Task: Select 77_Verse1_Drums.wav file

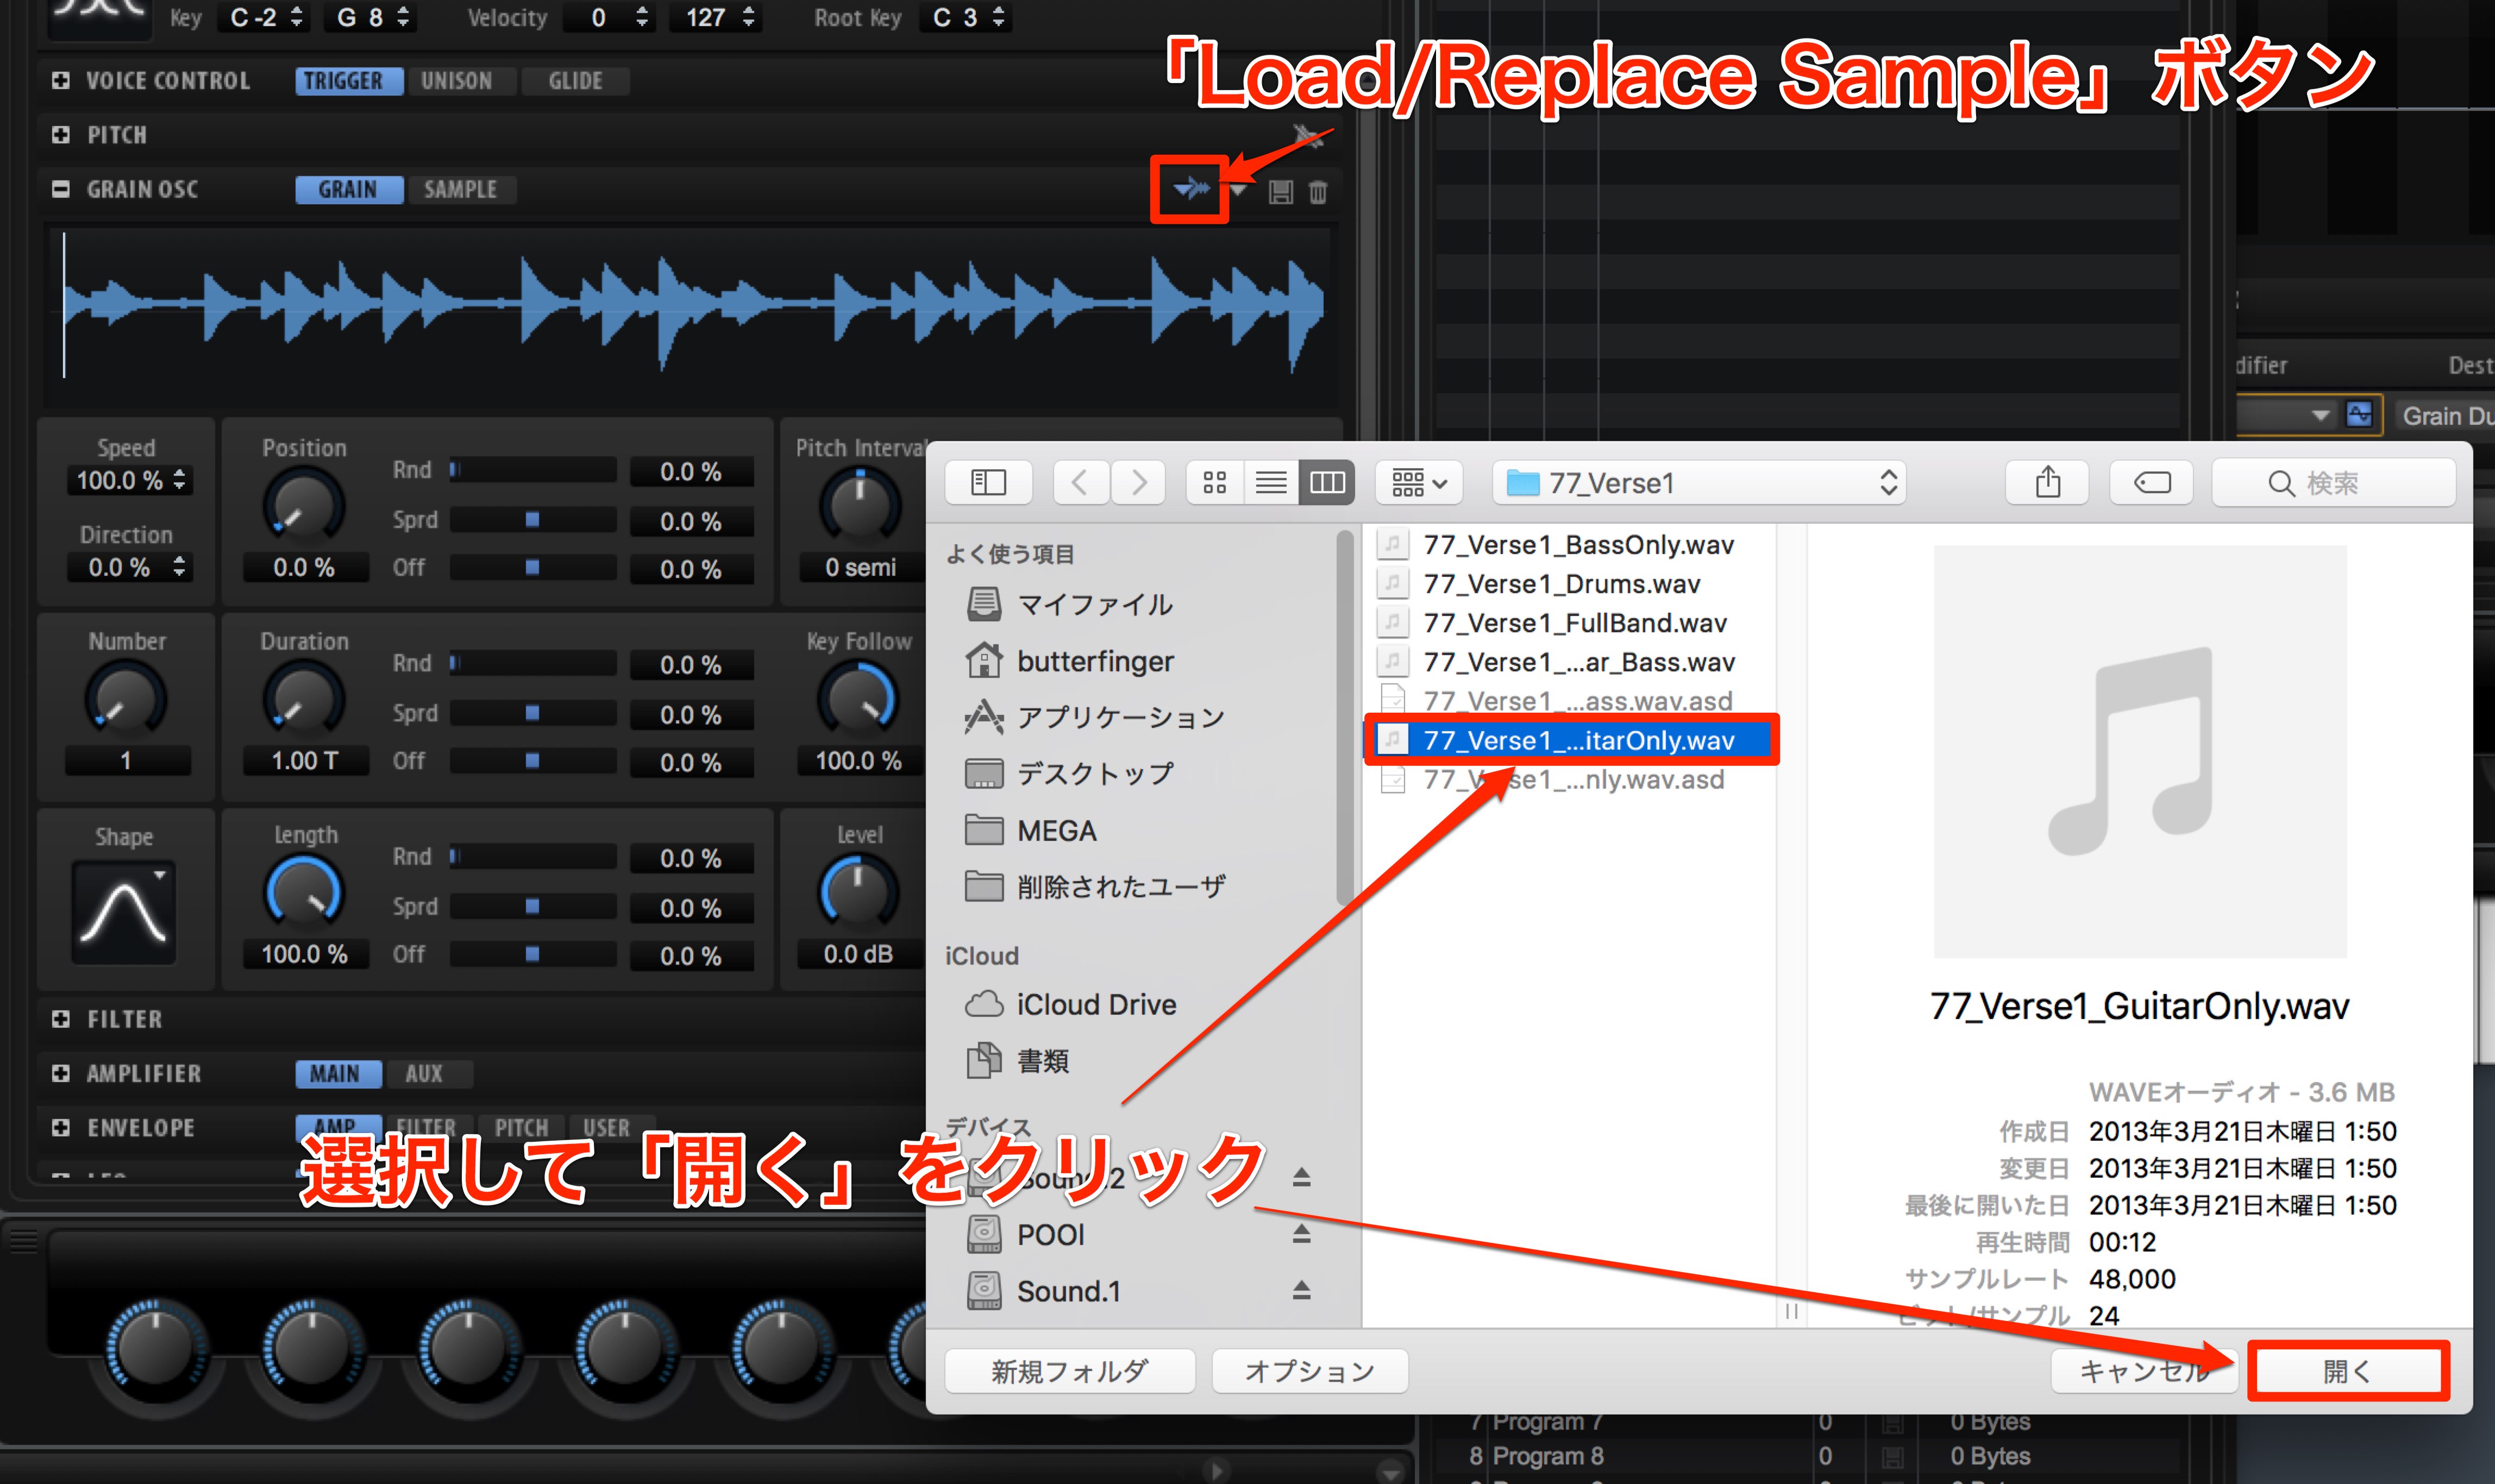Action: [x=1570, y=584]
